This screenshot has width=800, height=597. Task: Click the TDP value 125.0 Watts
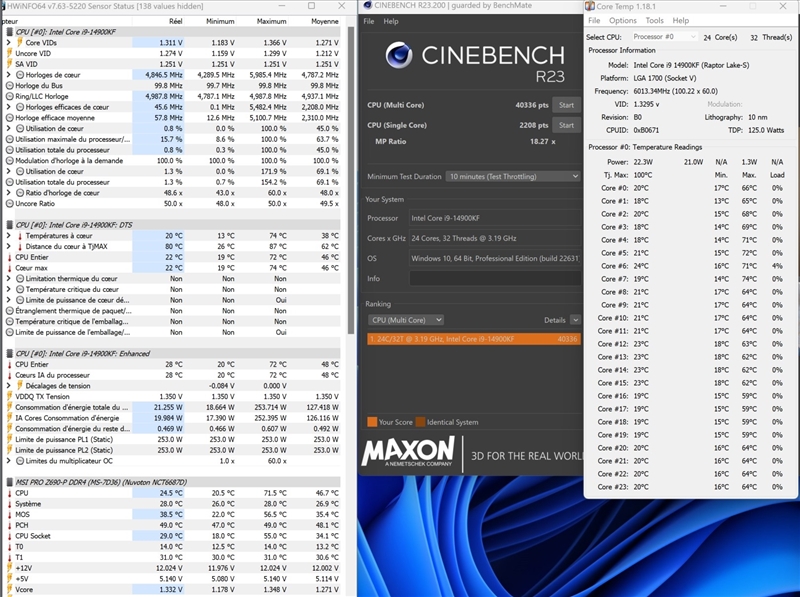coord(766,130)
